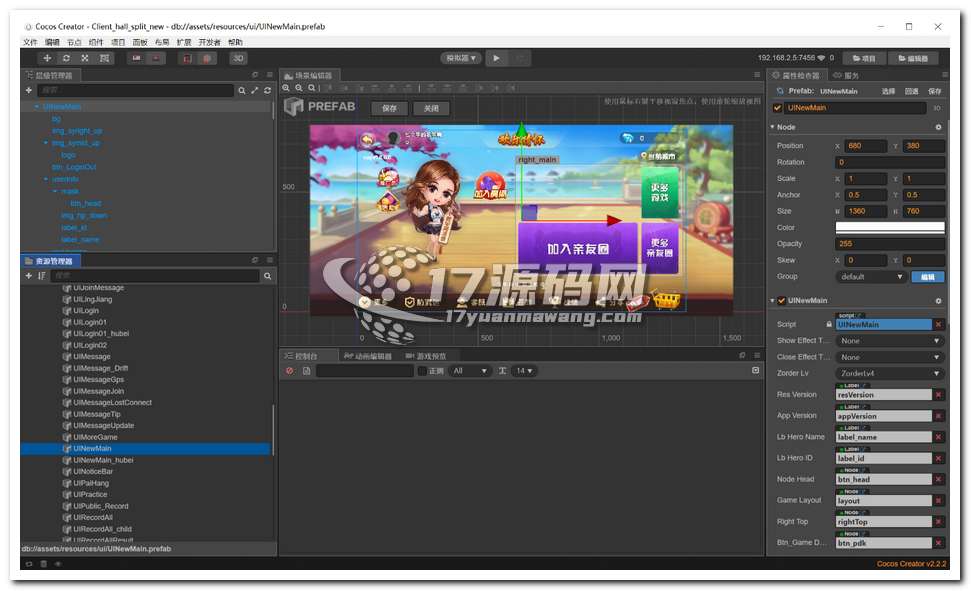Select the scale transform tool

[x=85, y=58]
